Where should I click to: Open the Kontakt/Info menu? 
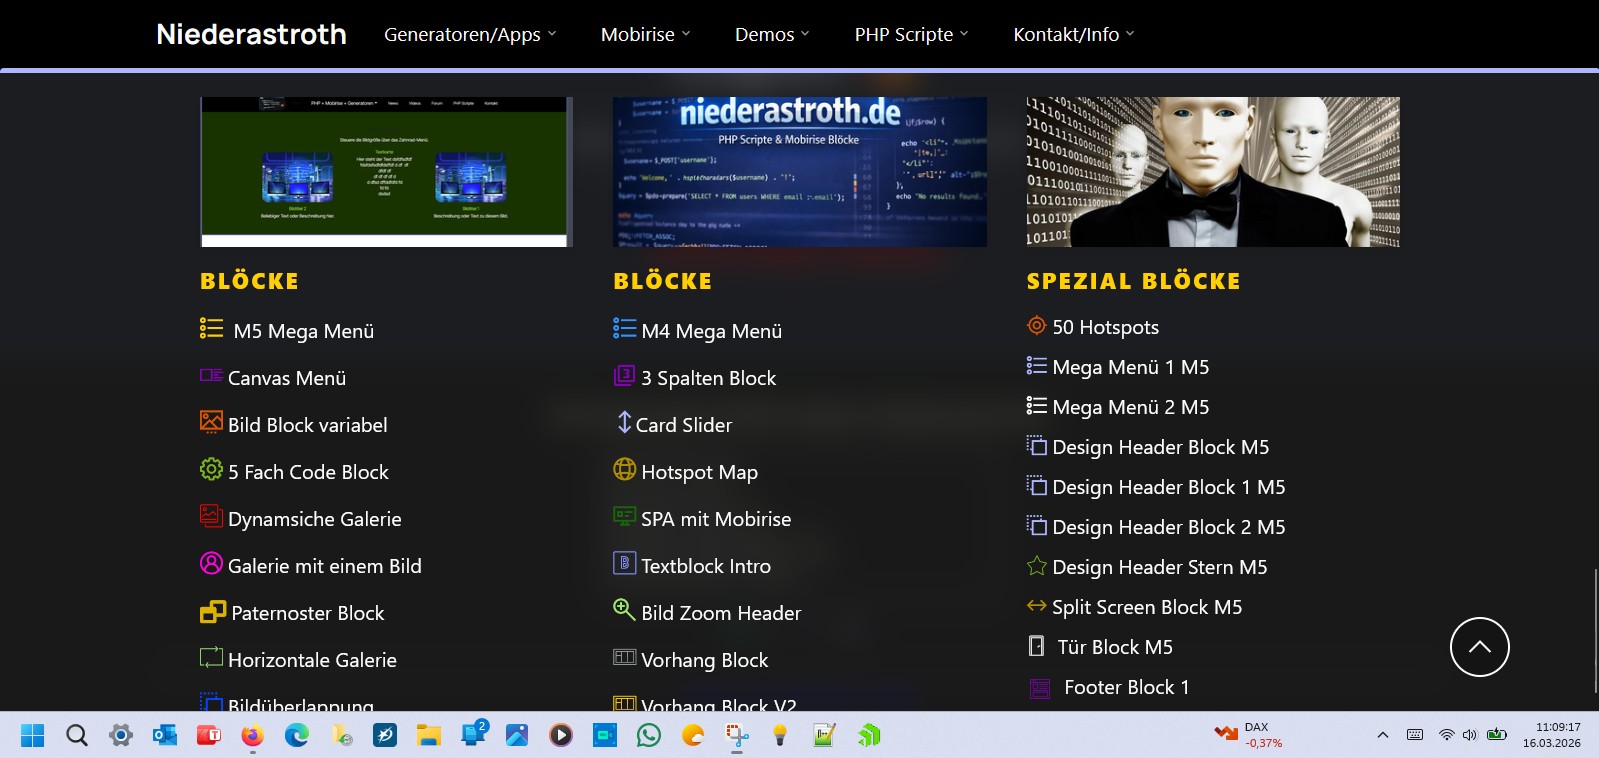point(1073,34)
